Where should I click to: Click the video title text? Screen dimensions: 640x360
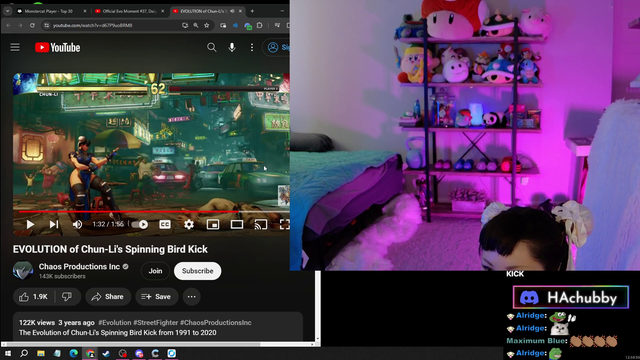[110, 249]
